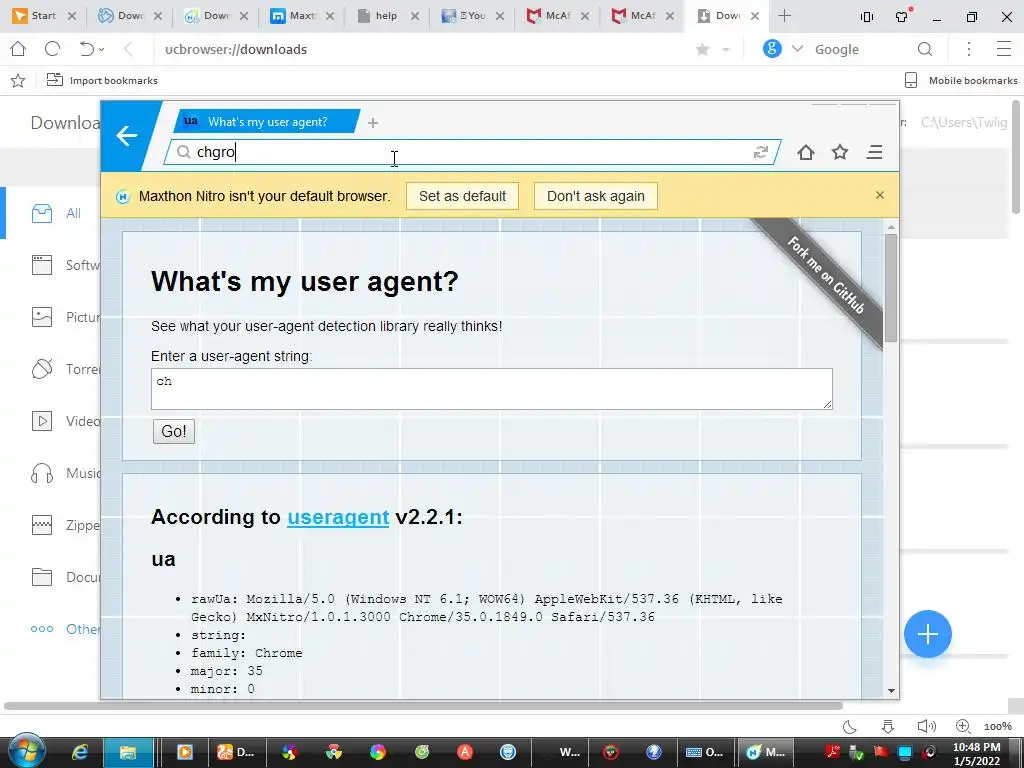Switch to the Start tab

[x=44, y=16]
